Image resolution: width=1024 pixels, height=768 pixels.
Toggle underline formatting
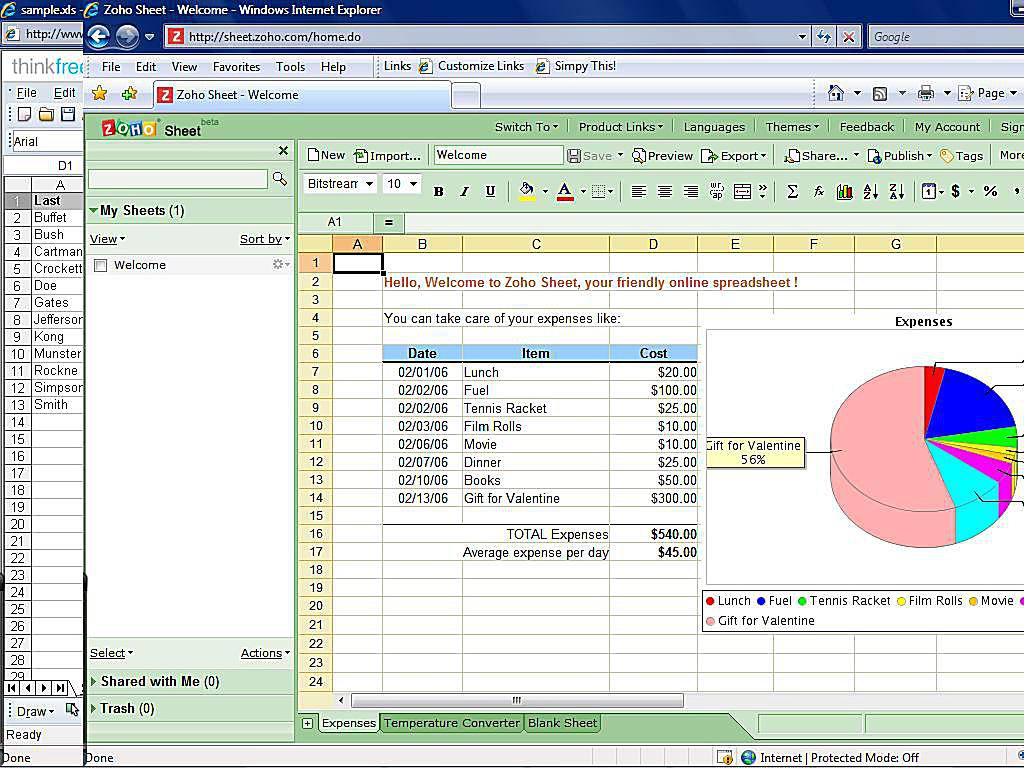point(489,190)
